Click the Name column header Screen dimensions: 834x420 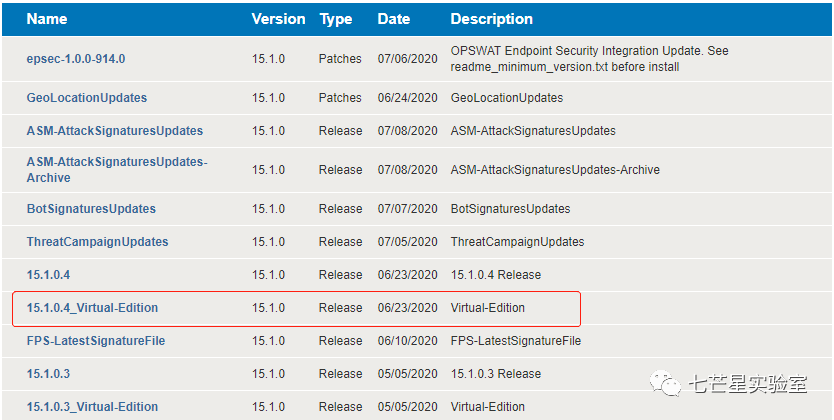tap(49, 19)
